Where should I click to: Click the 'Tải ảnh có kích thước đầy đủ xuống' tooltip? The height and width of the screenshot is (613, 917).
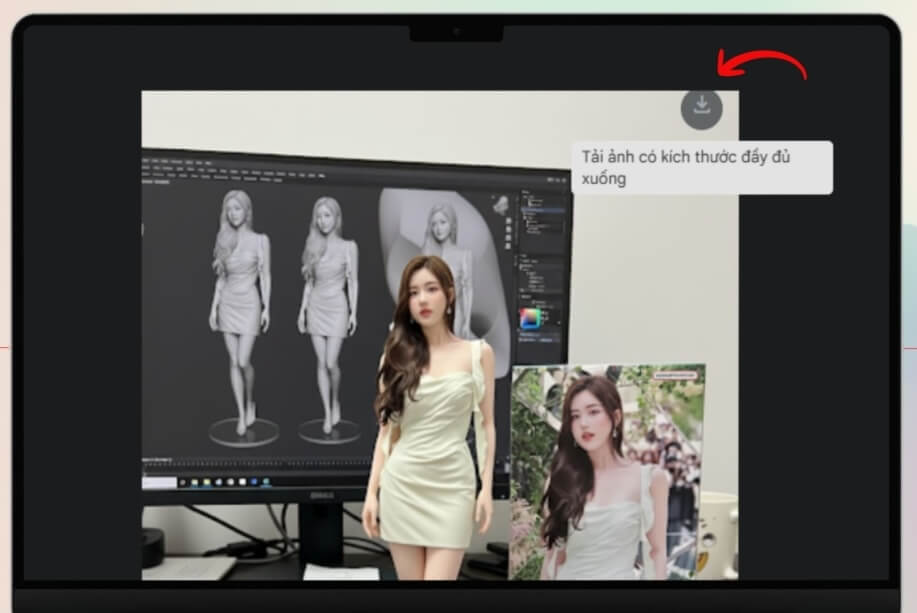pyautogui.click(x=701, y=167)
